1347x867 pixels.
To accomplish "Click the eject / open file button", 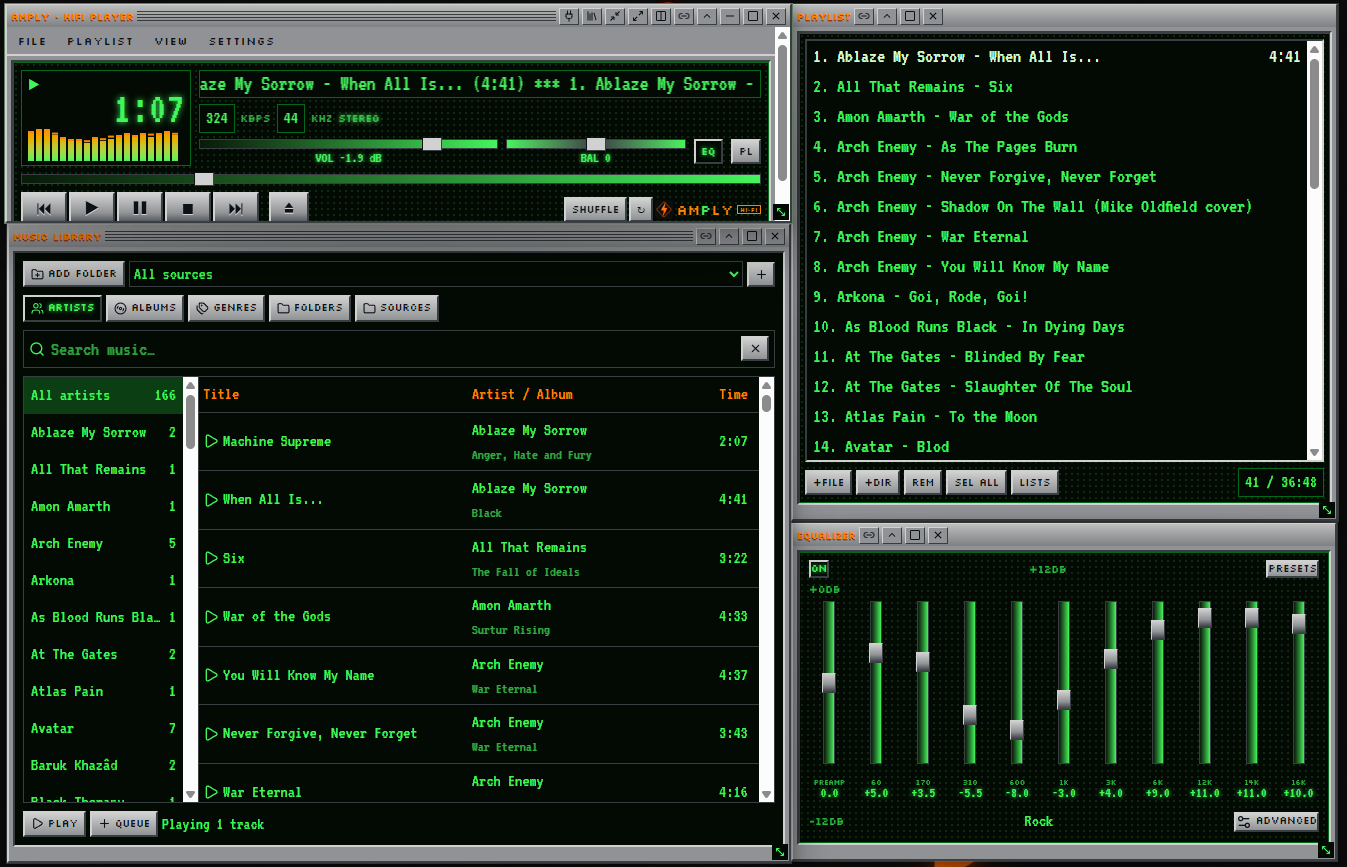I will [x=289, y=208].
